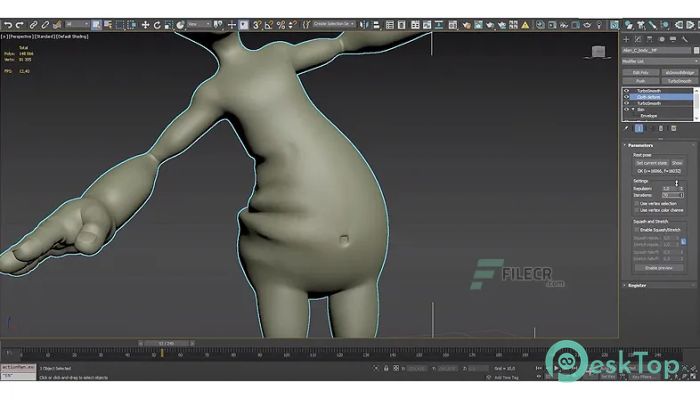Viewport: 700px width, 400px height.
Task: Open Select by Name list icon
Action: 108,25
